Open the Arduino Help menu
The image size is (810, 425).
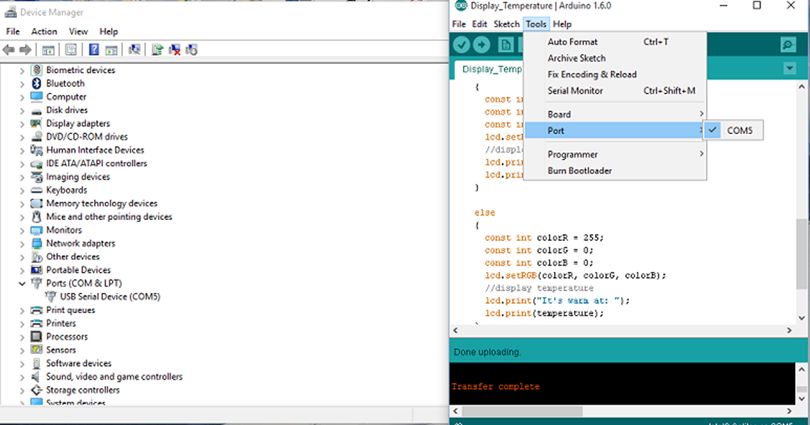click(x=562, y=24)
